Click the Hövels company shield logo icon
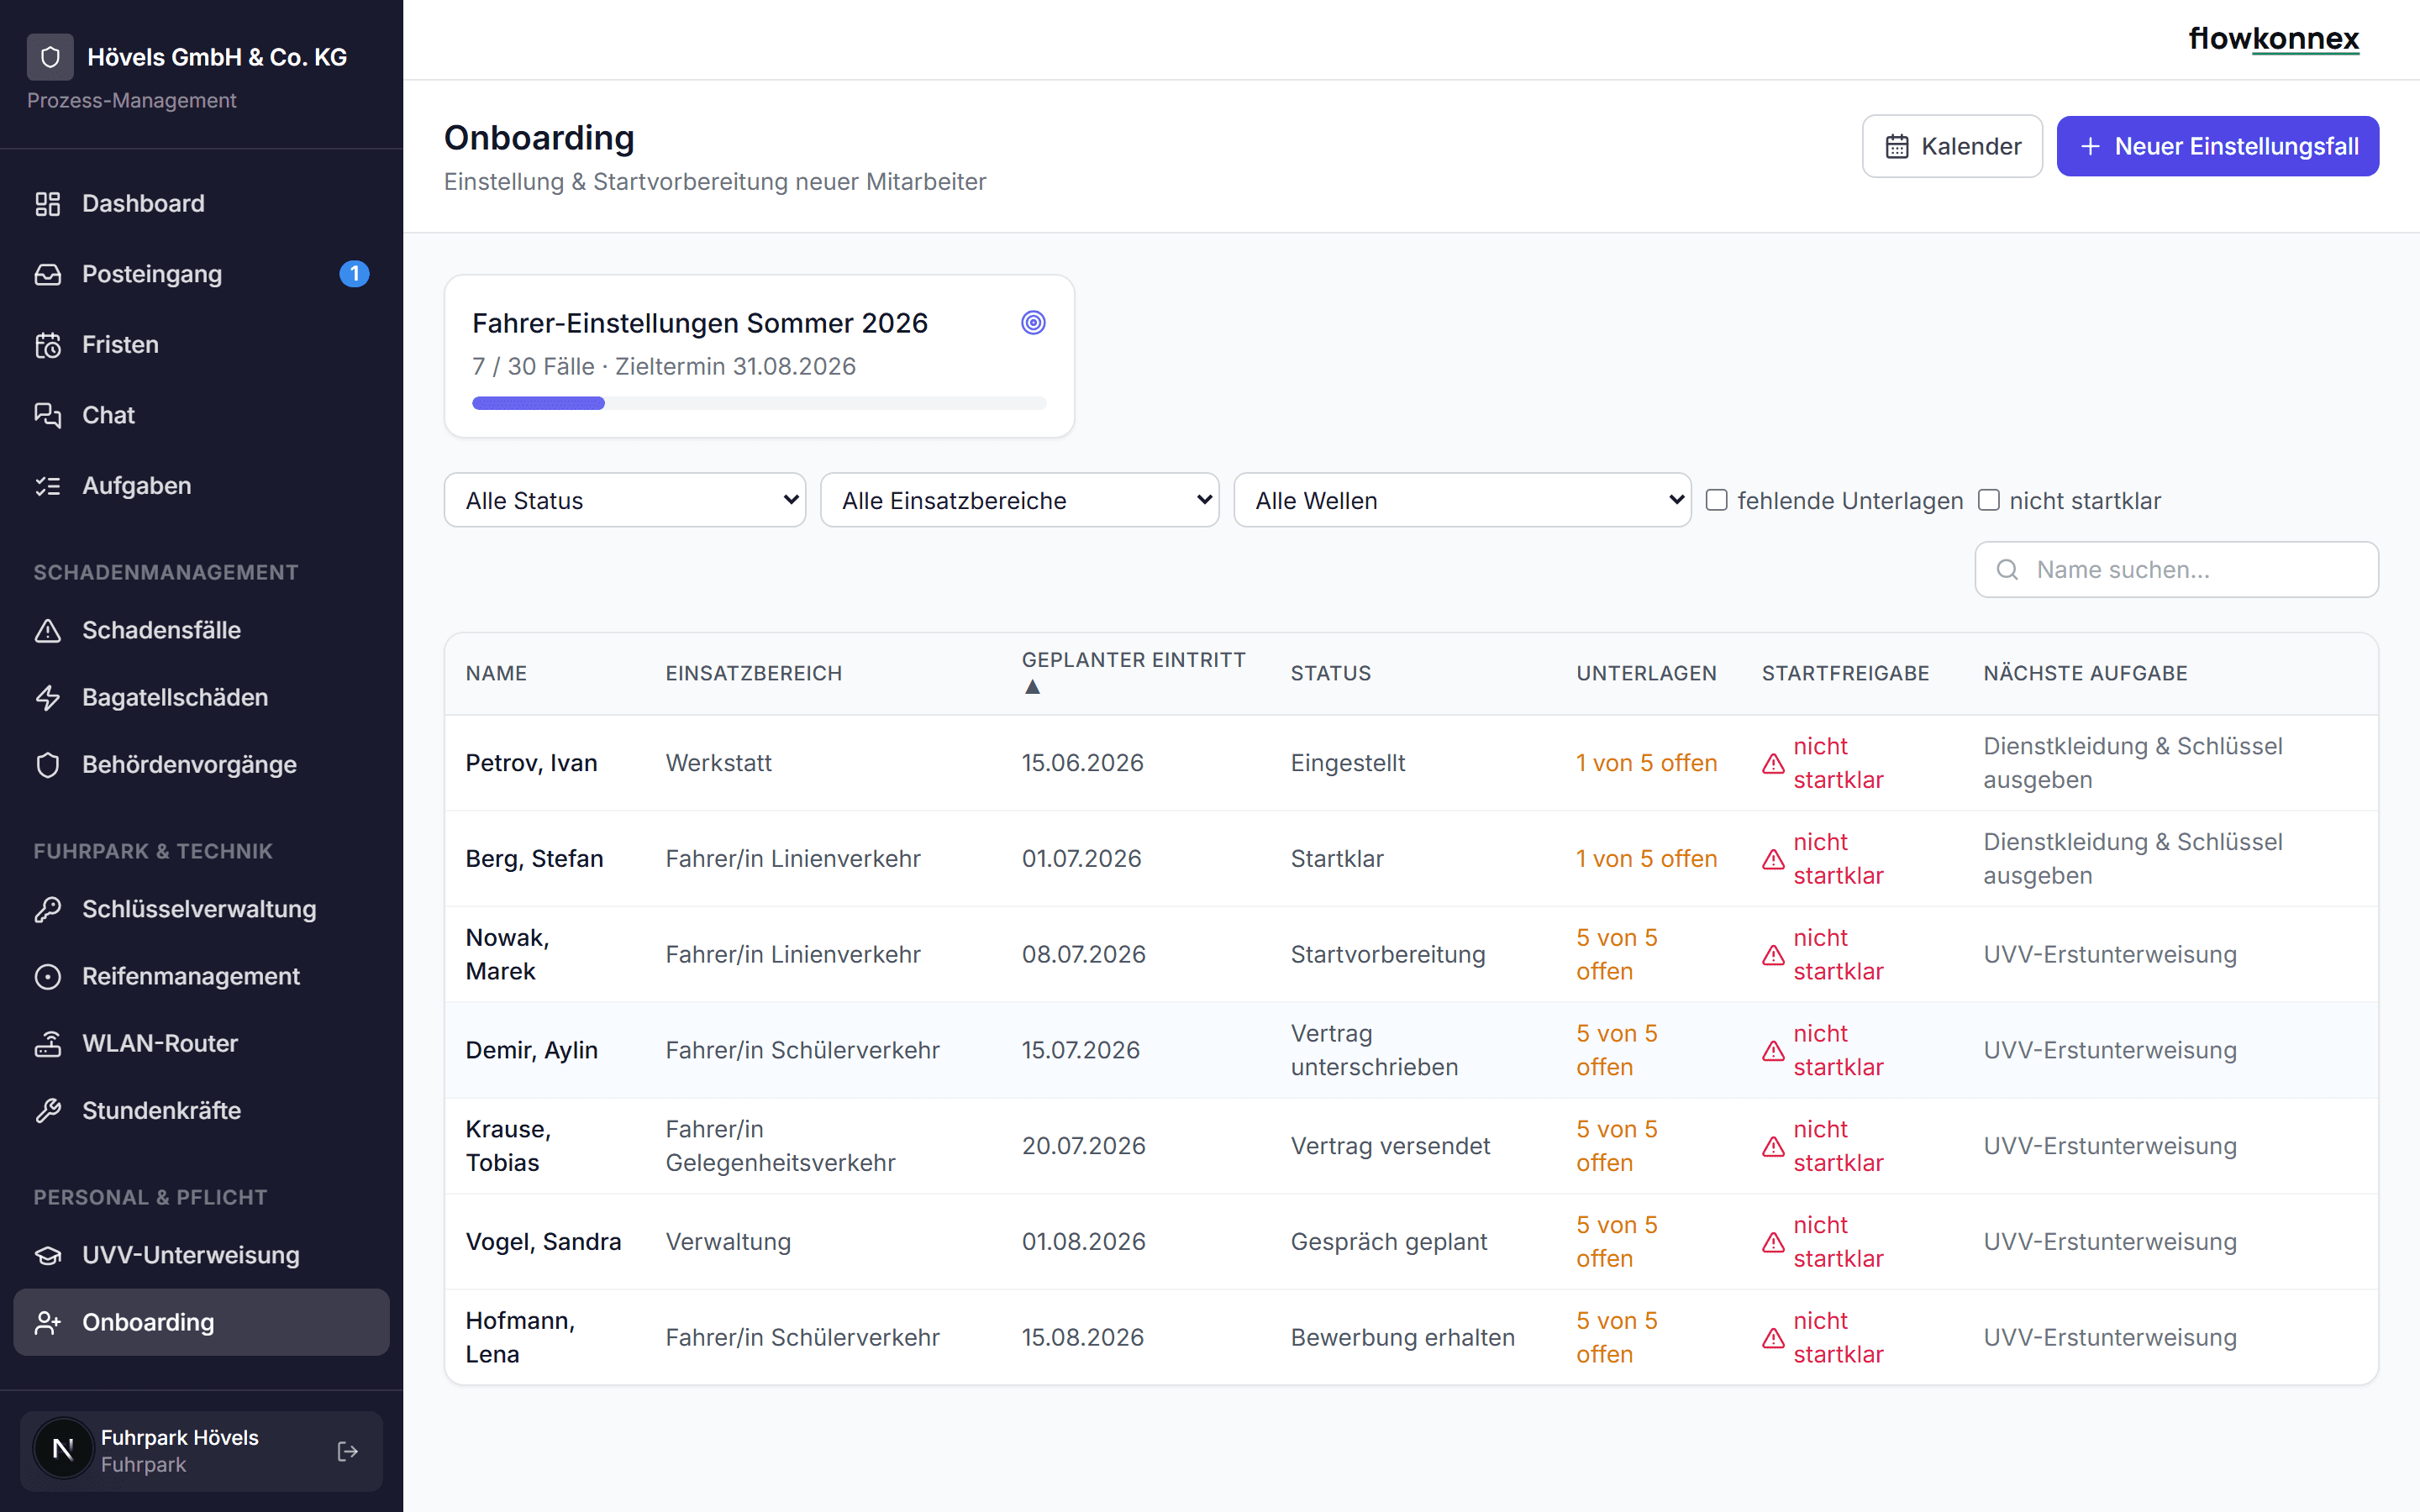The image size is (2420, 1512). tap(50, 57)
